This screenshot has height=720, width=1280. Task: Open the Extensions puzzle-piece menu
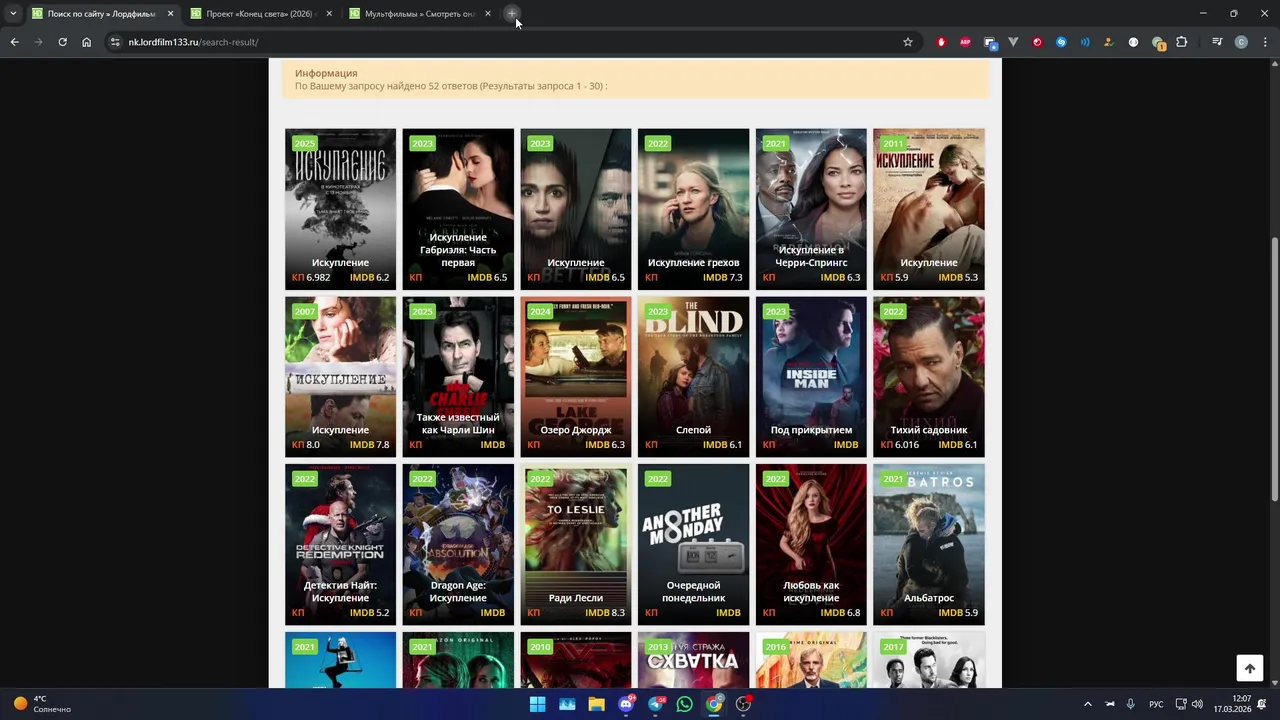1182,42
